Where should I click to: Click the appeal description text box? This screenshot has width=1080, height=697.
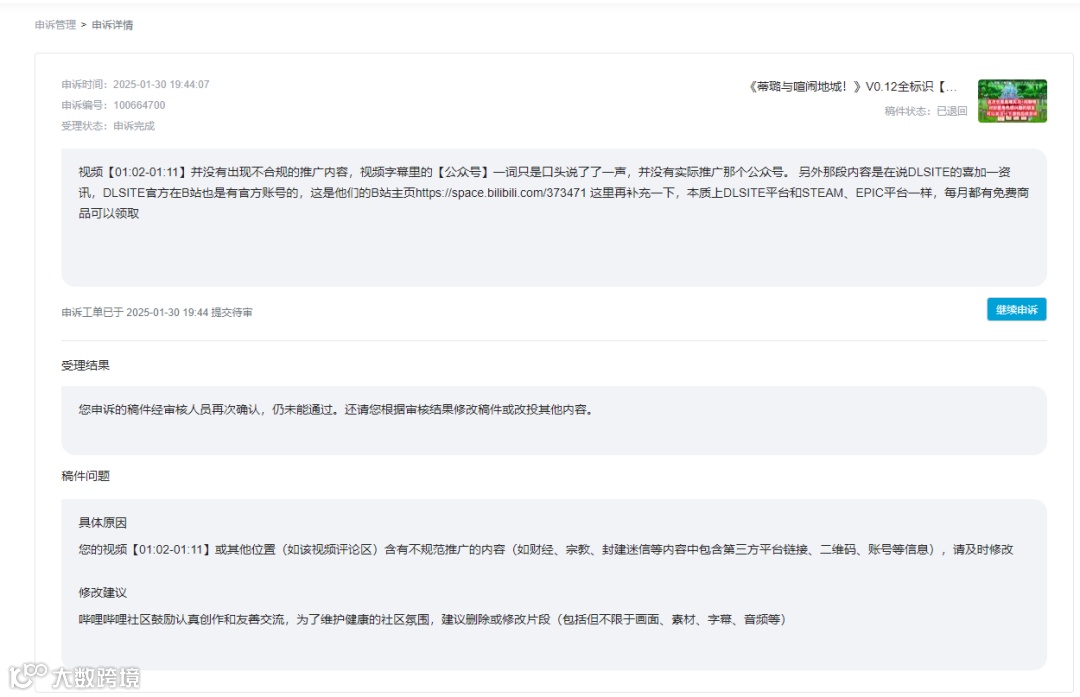[x=554, y=217]
